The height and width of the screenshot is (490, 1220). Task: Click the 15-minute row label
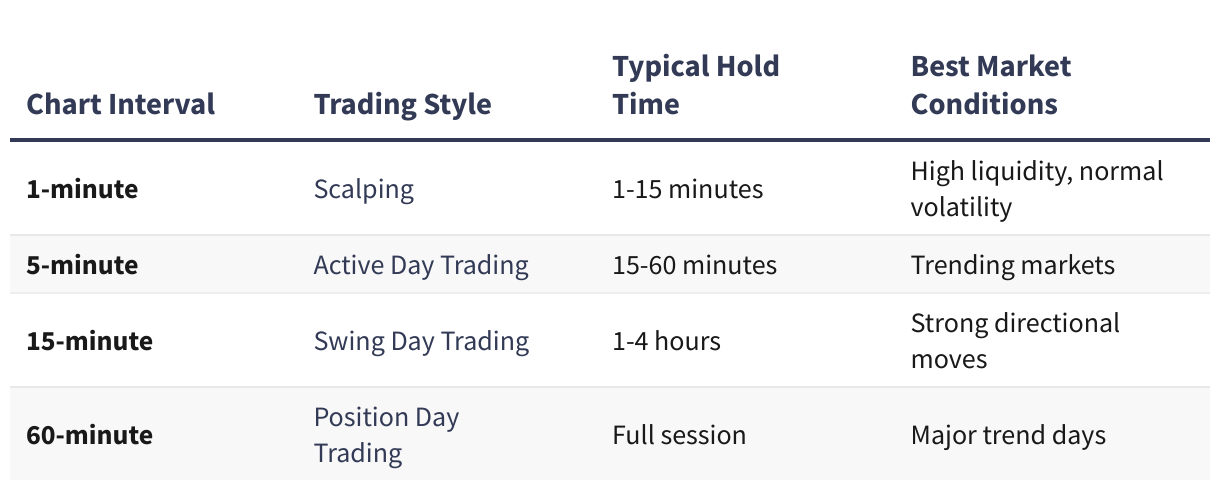tap(89, 341)
